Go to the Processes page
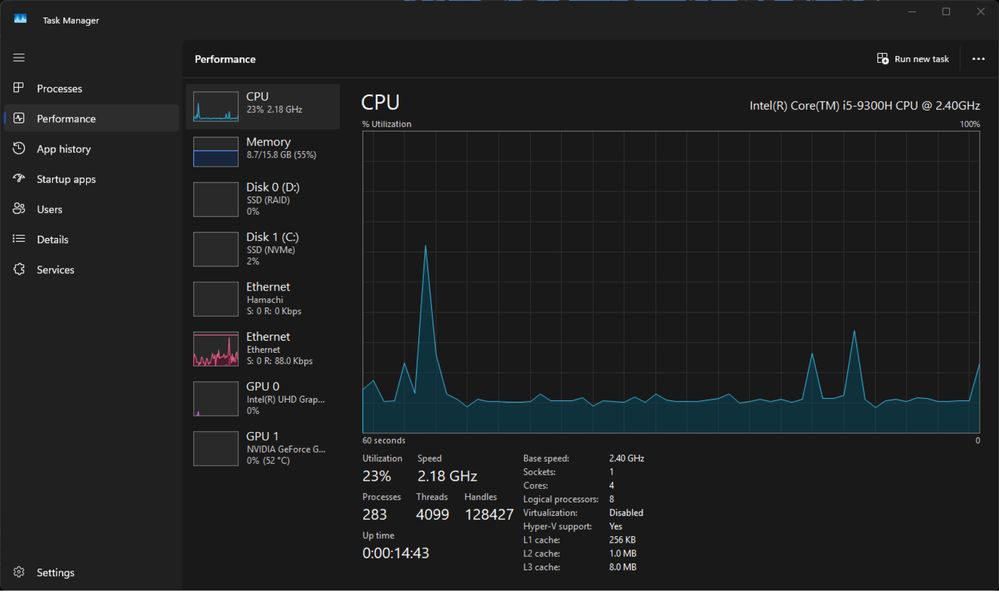The width and height of the screenshot is (999, 591). 91,89
